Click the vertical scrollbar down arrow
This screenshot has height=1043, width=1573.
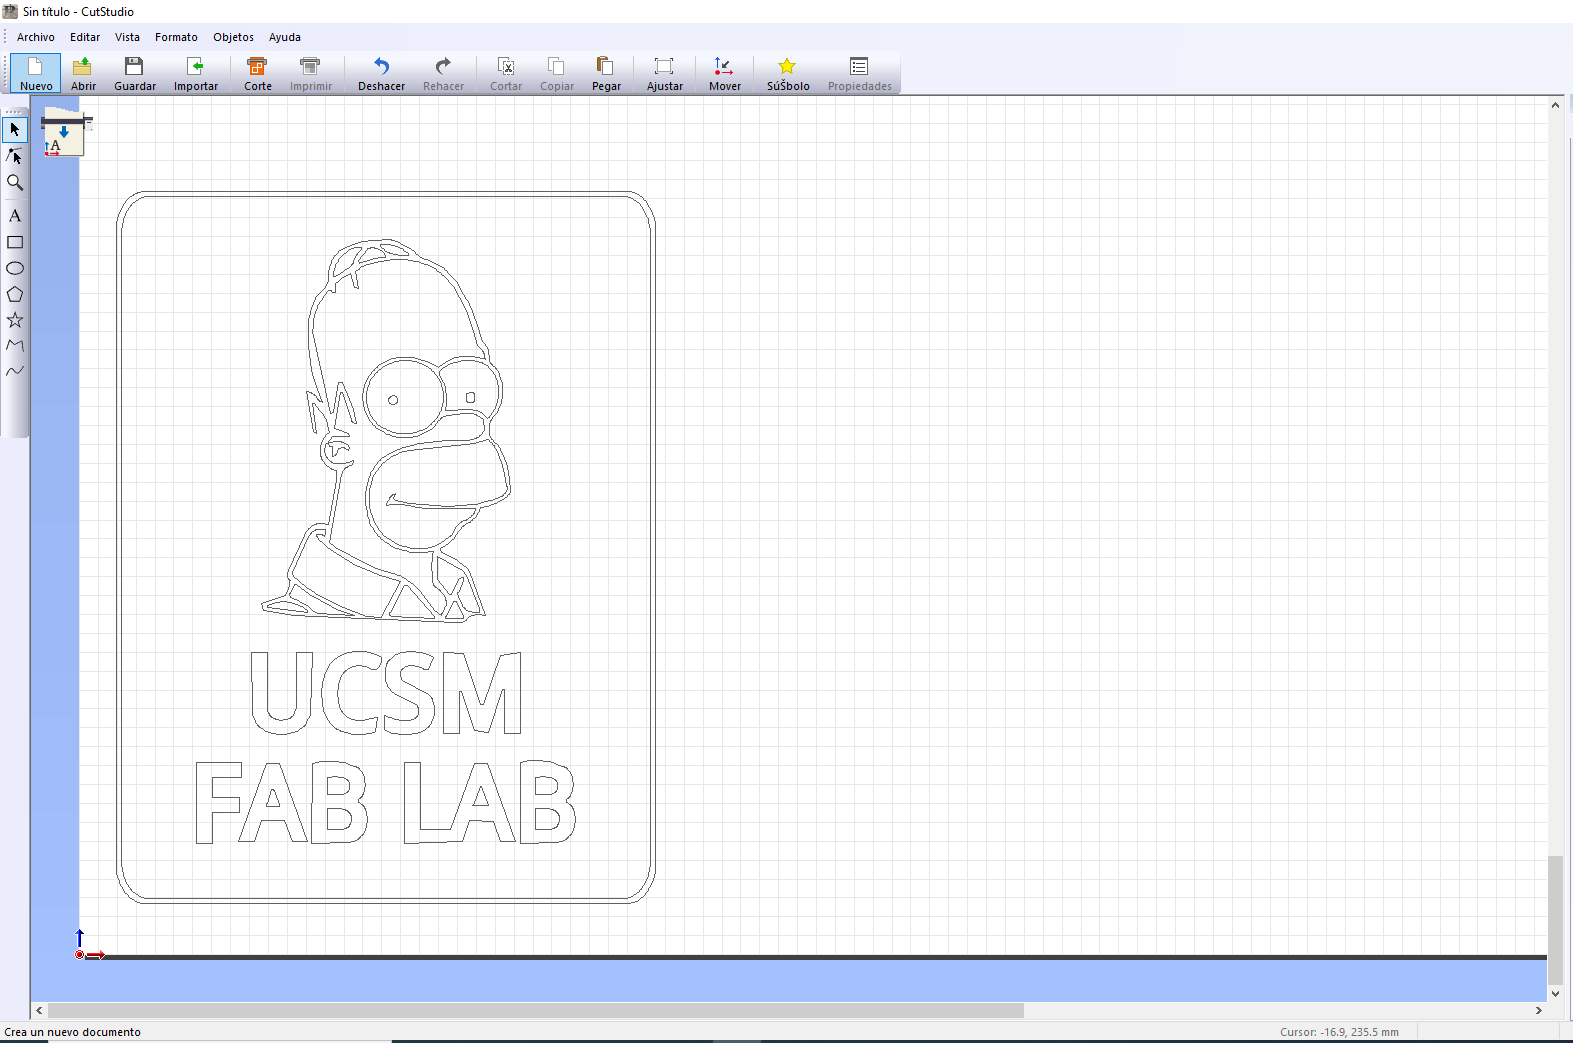pos(1555,993)
